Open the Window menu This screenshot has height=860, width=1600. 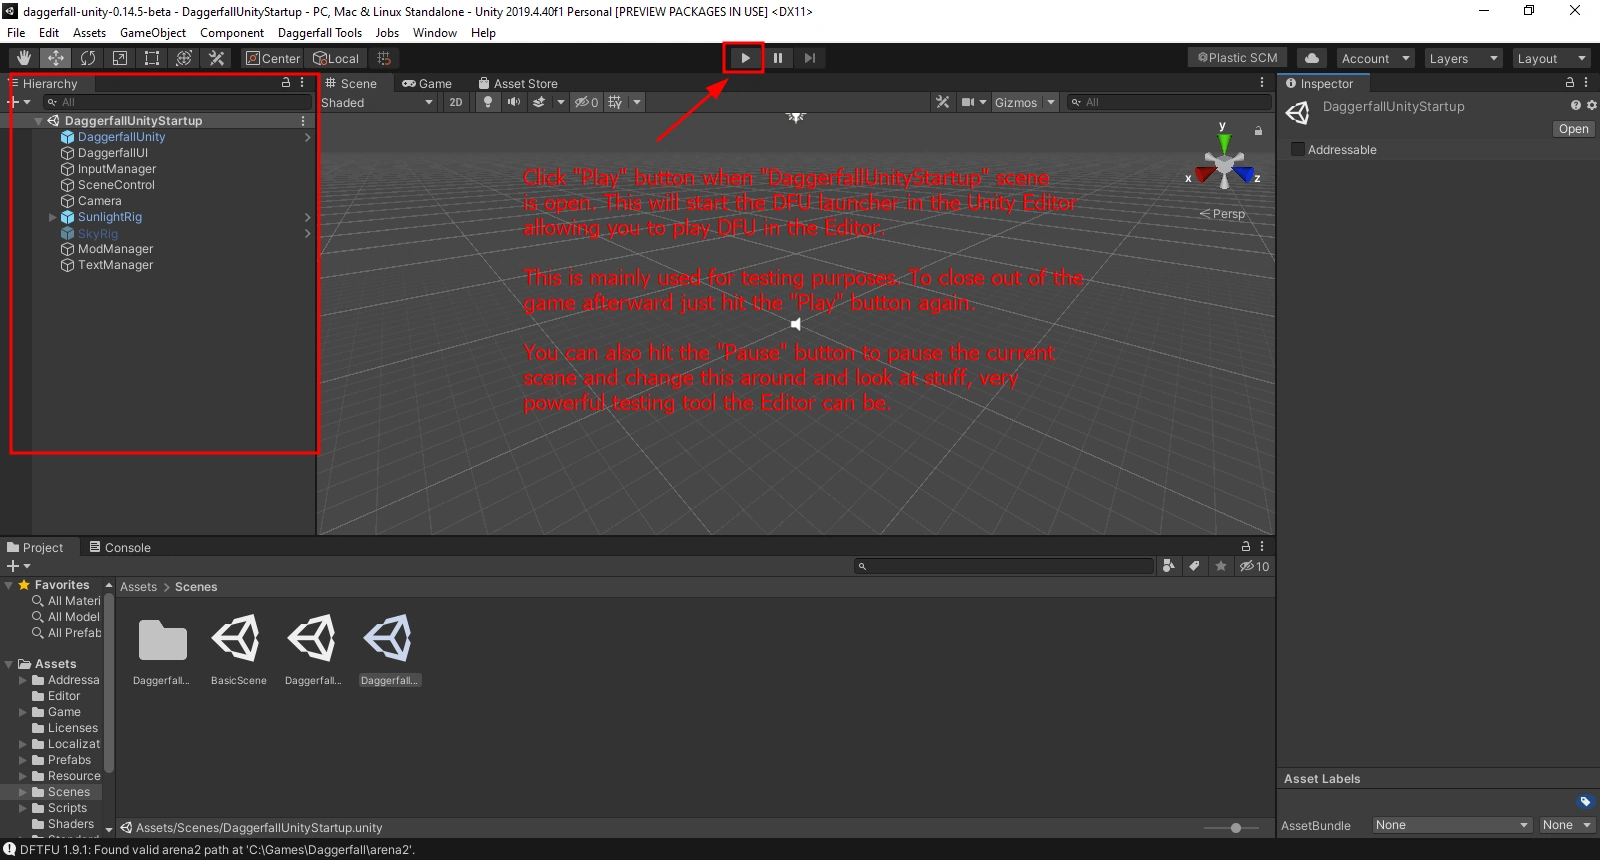pos(435,33)
